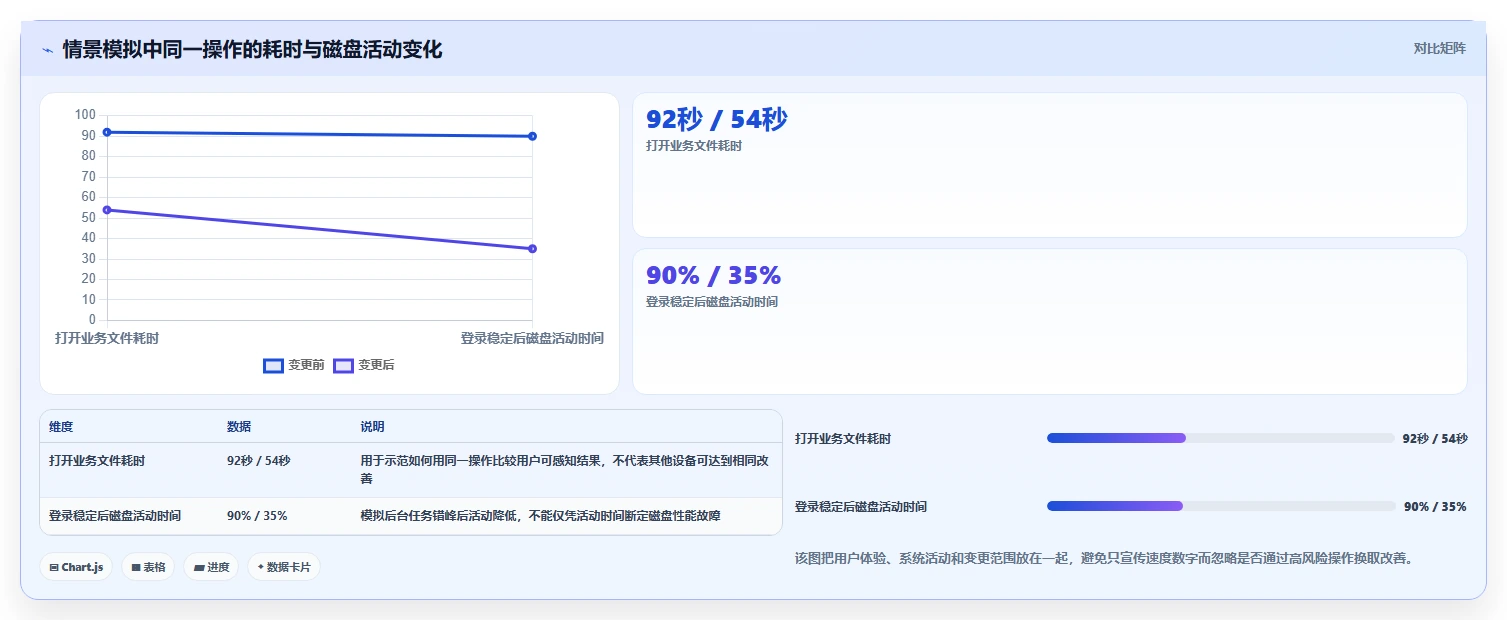Click the 90% / 35% table data cell
1507x620 pixels.
257,516
